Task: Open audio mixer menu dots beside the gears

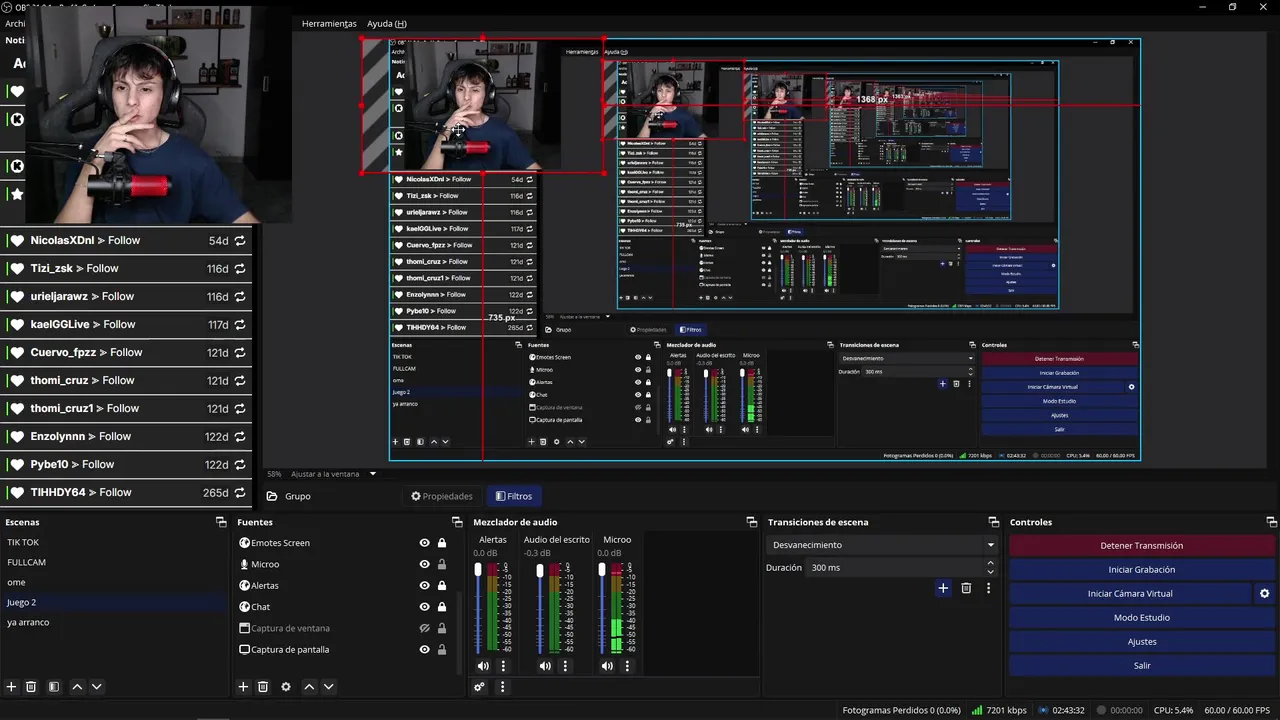Action: (503, 687)
